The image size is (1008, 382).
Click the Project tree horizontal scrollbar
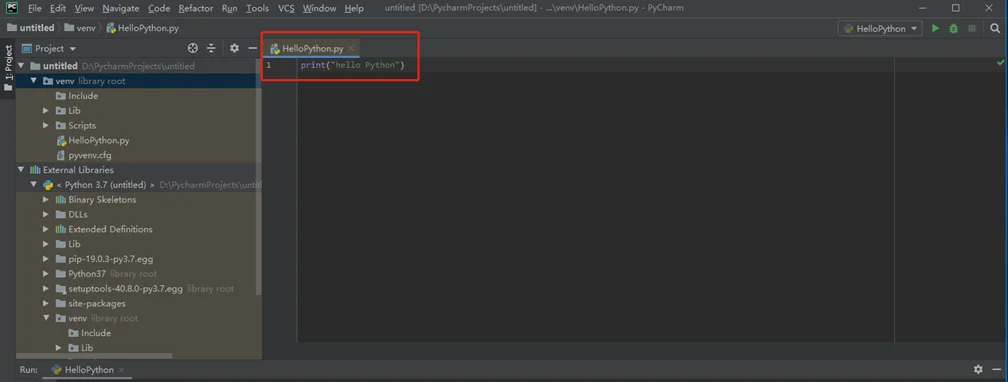94,356
